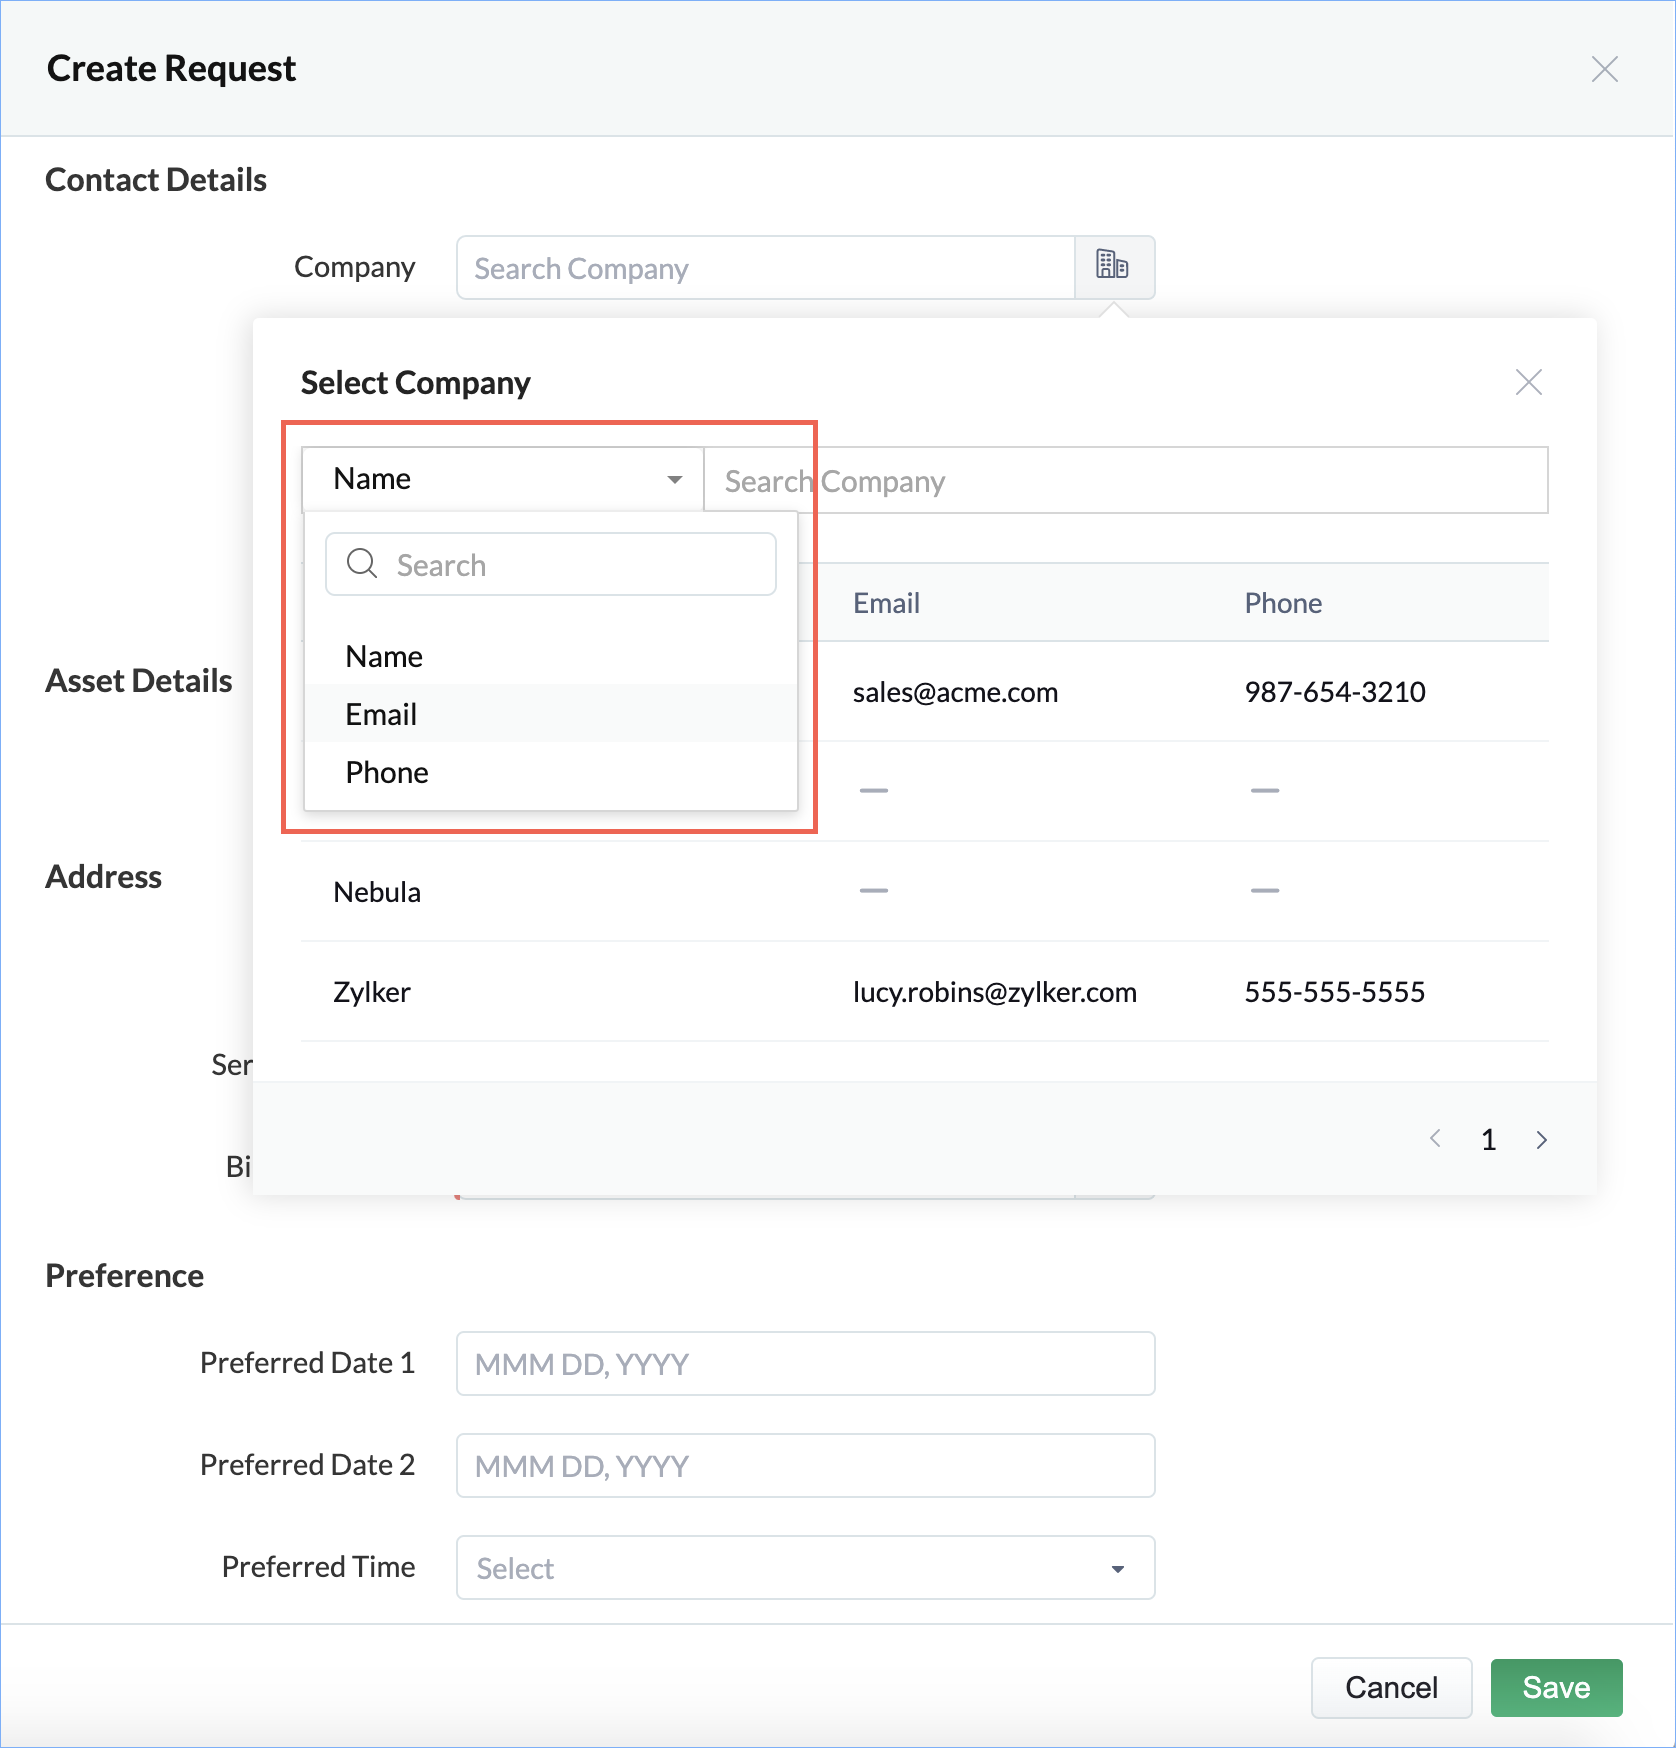Choose Email from the filter list

click(381, 714)
